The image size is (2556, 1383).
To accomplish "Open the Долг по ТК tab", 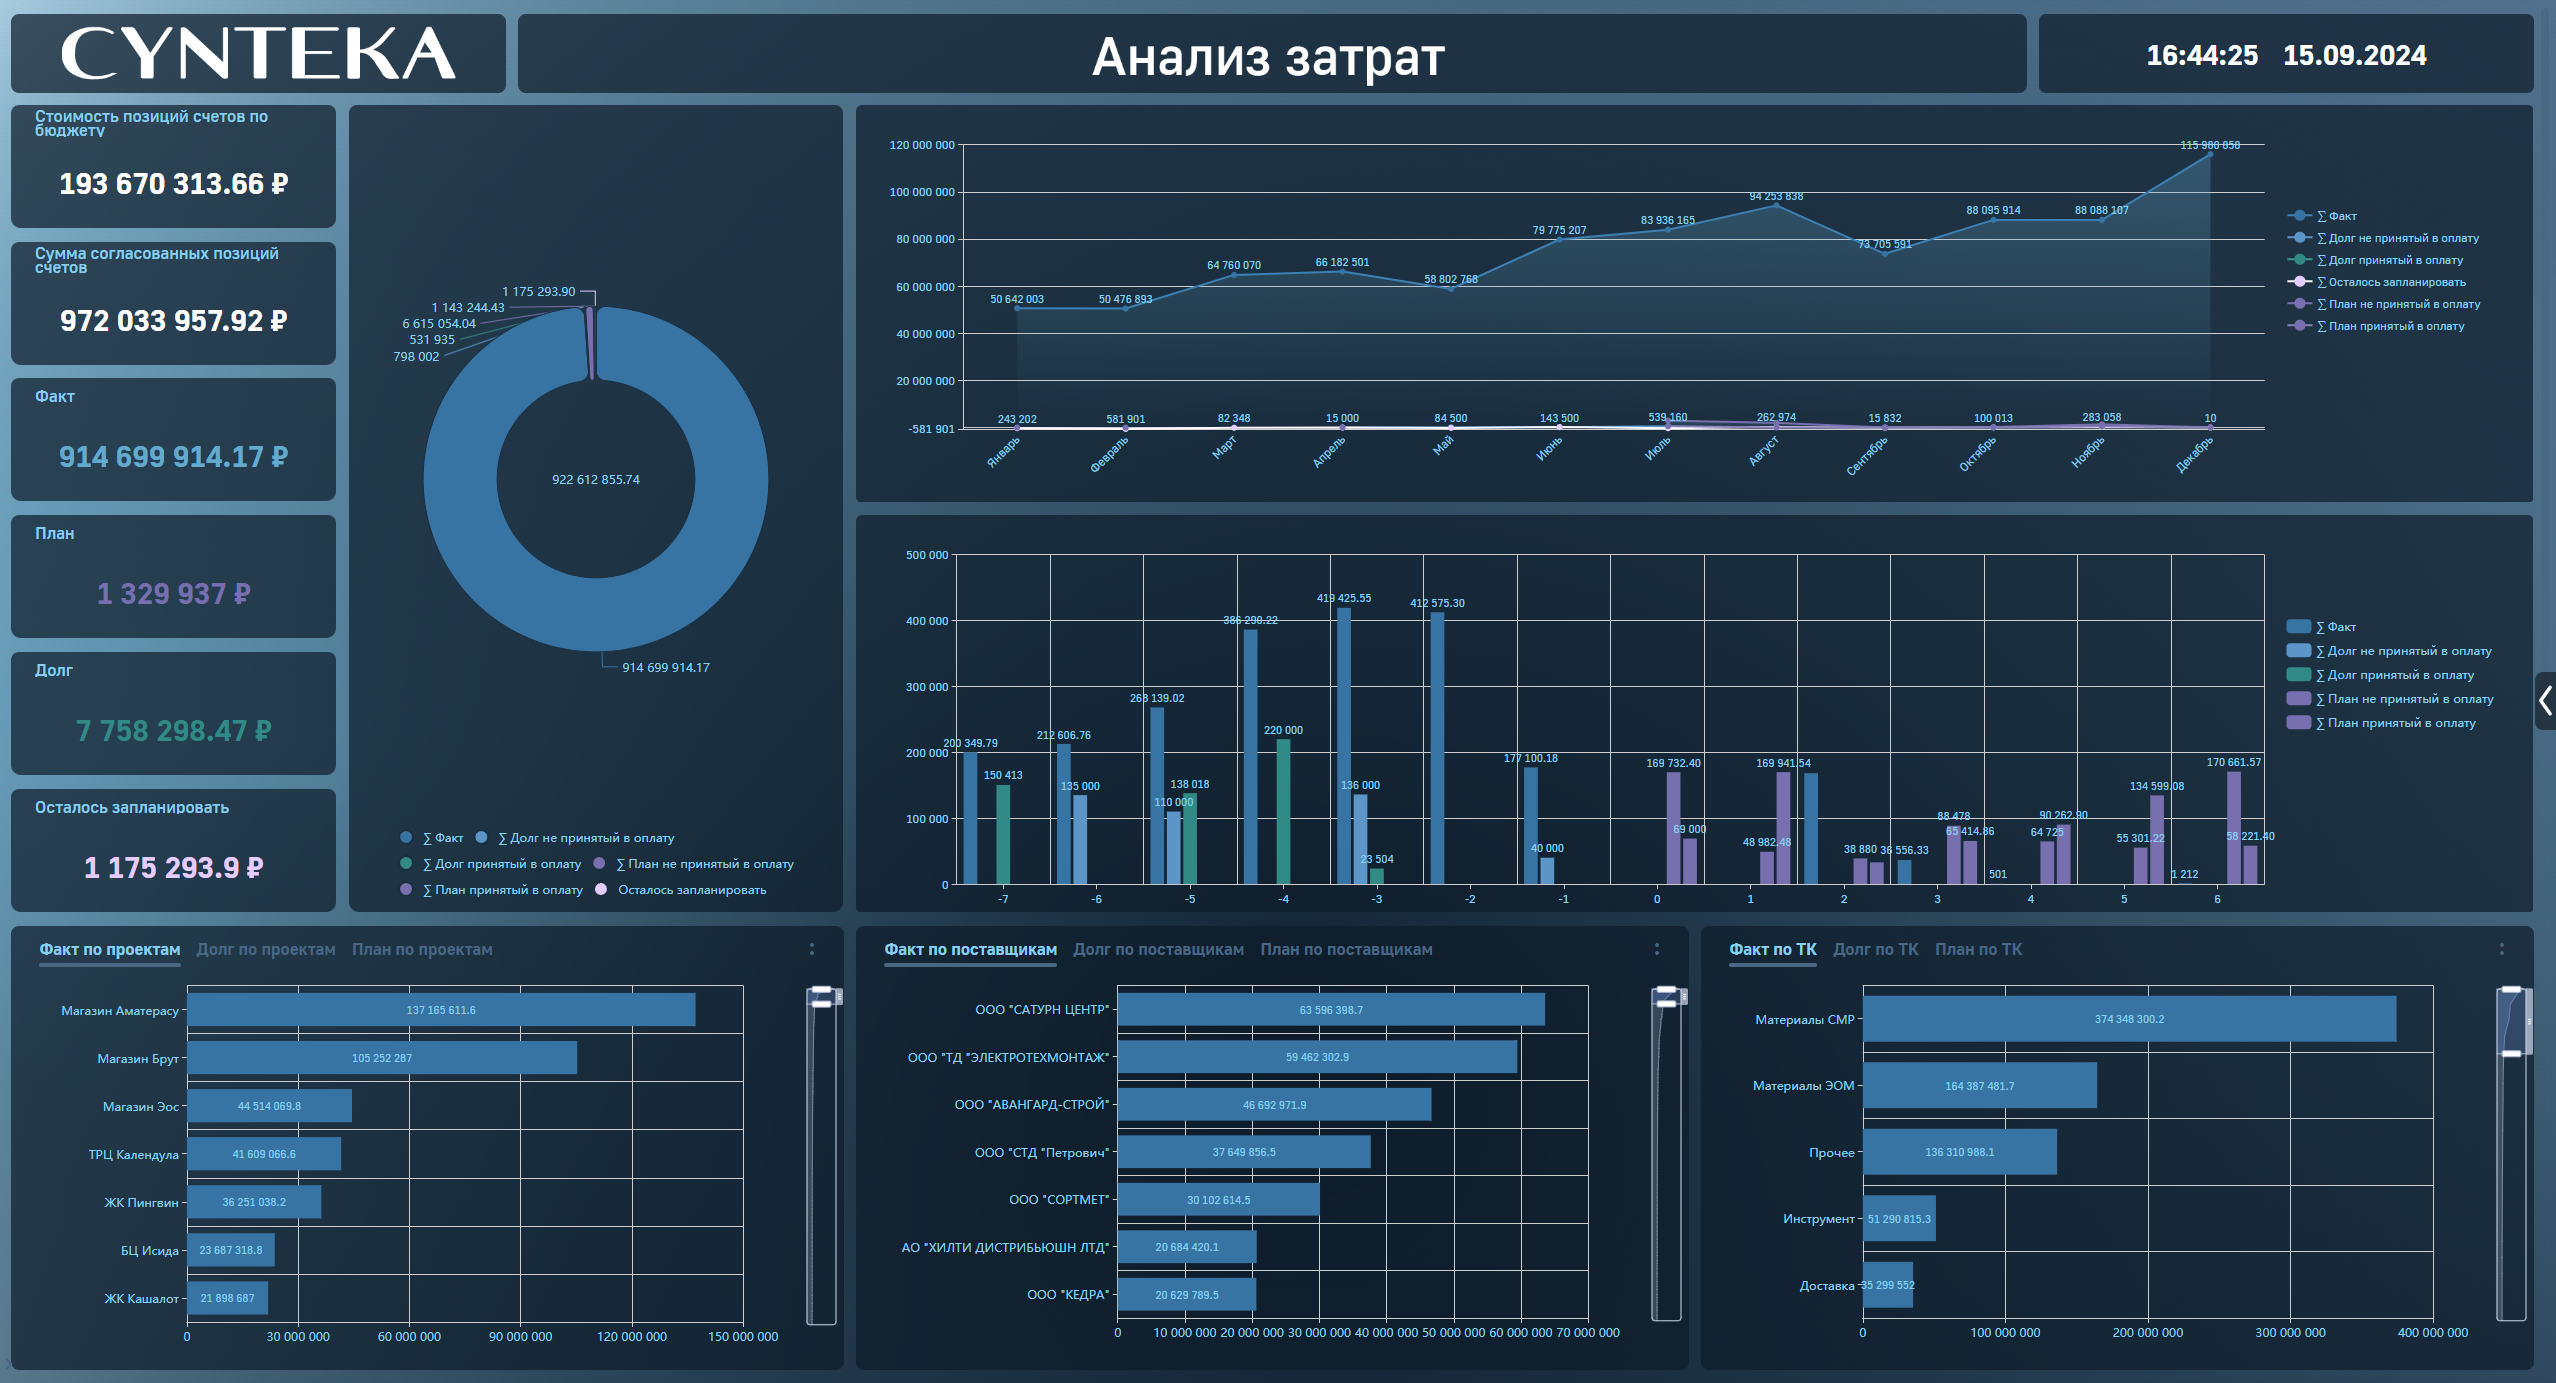I will point(1875,949).
